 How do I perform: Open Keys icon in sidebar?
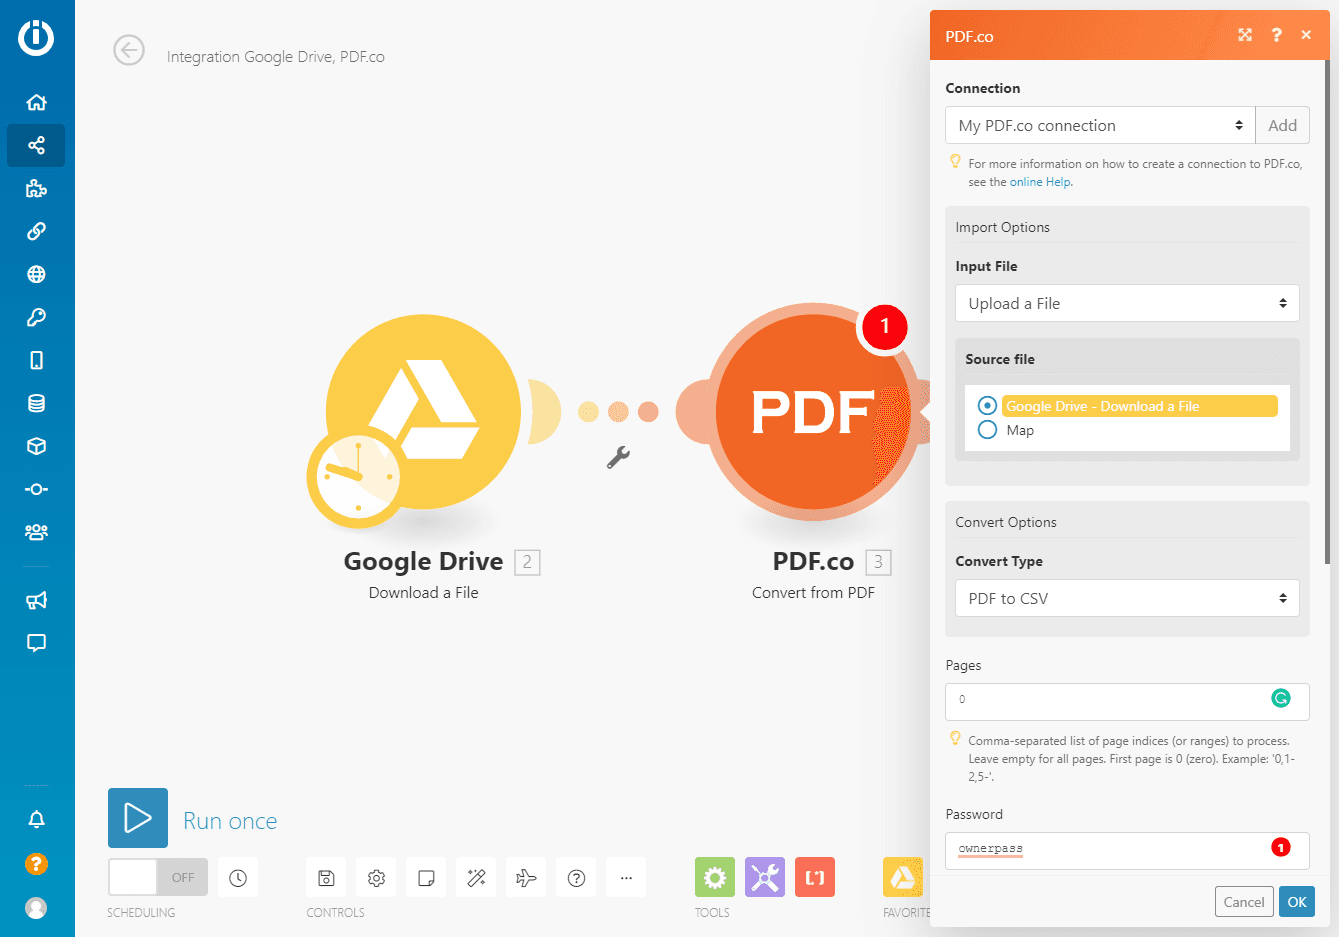[36, 317]
